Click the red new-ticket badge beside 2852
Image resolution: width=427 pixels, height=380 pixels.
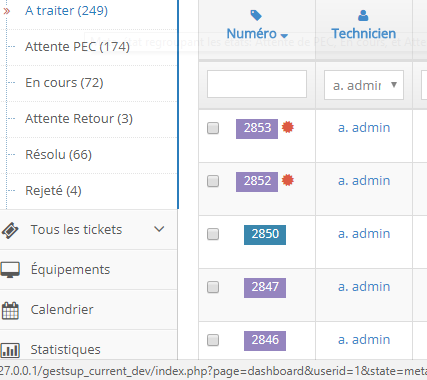tap(288, 180)
